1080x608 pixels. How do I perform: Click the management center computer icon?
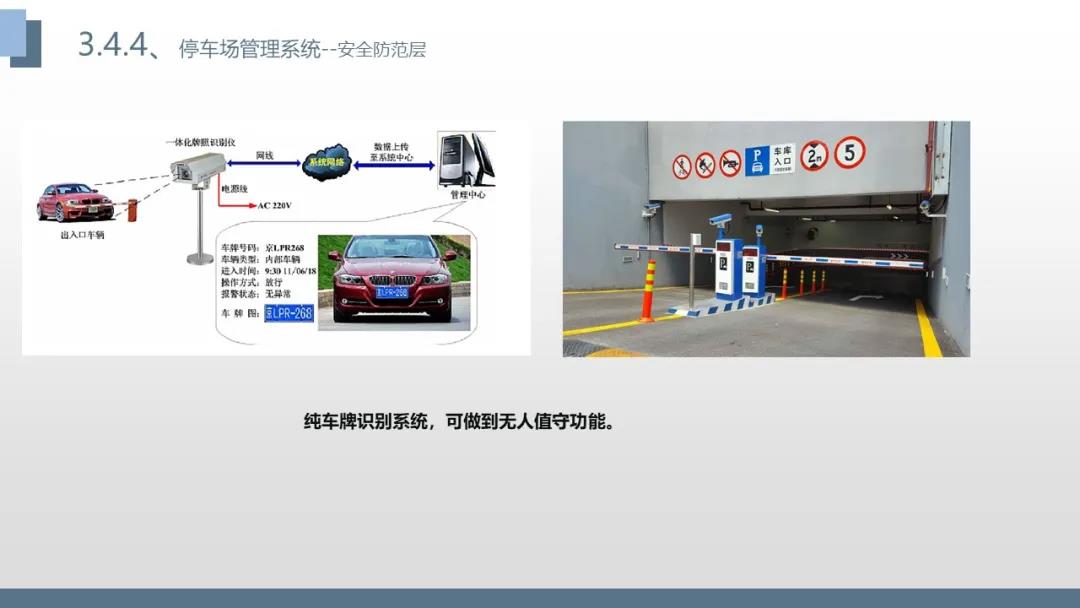tap(466, 160)
